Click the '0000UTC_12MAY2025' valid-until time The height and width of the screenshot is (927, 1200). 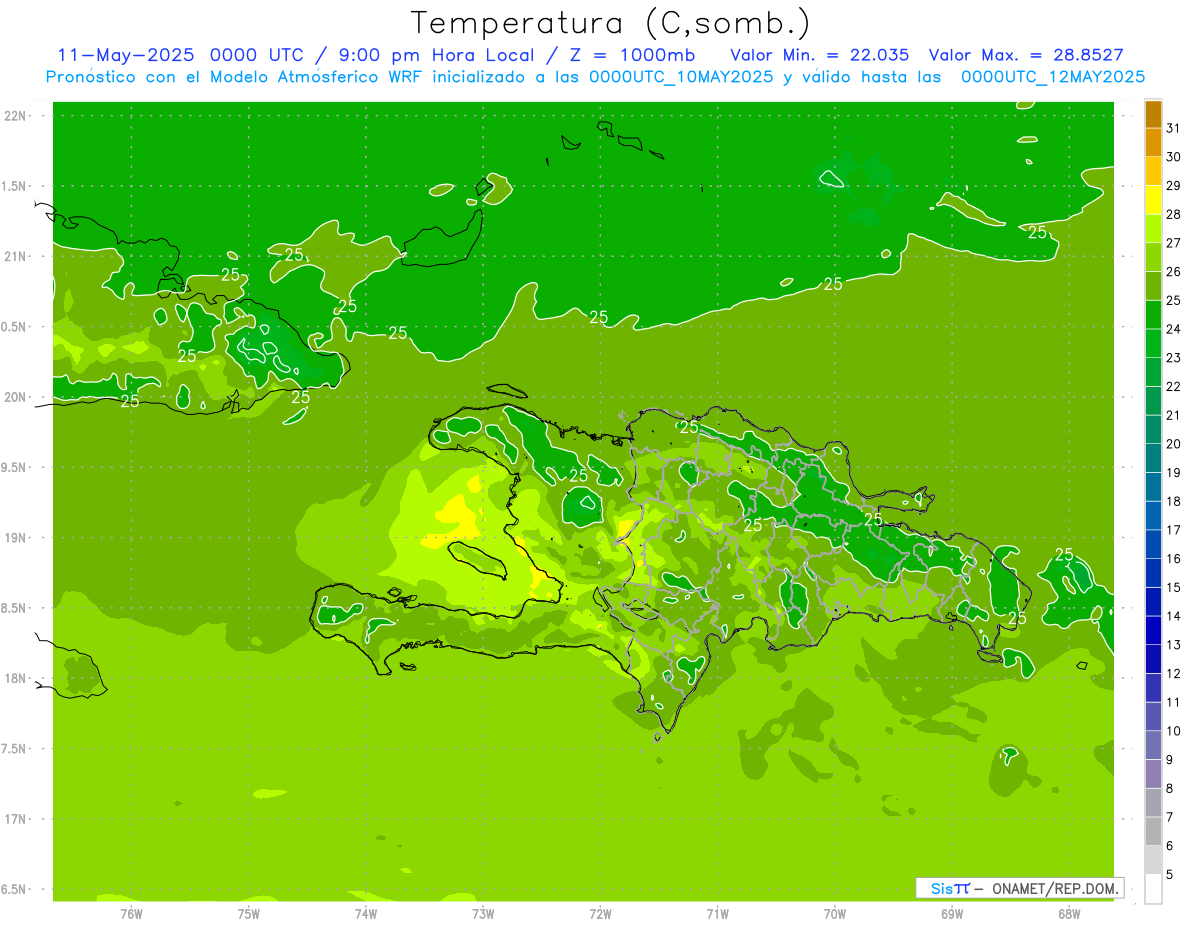(x=1053, y=77)
